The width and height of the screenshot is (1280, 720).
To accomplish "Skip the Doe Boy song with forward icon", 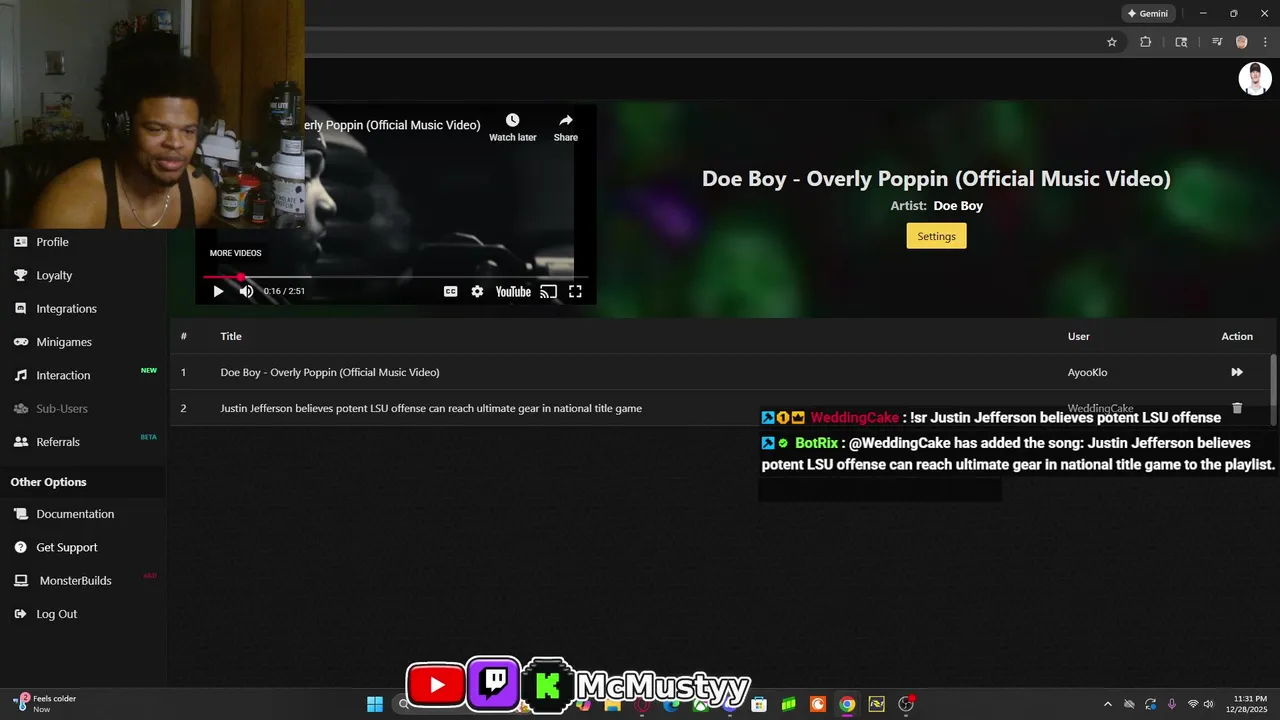I will click(x=1237, y=372).
